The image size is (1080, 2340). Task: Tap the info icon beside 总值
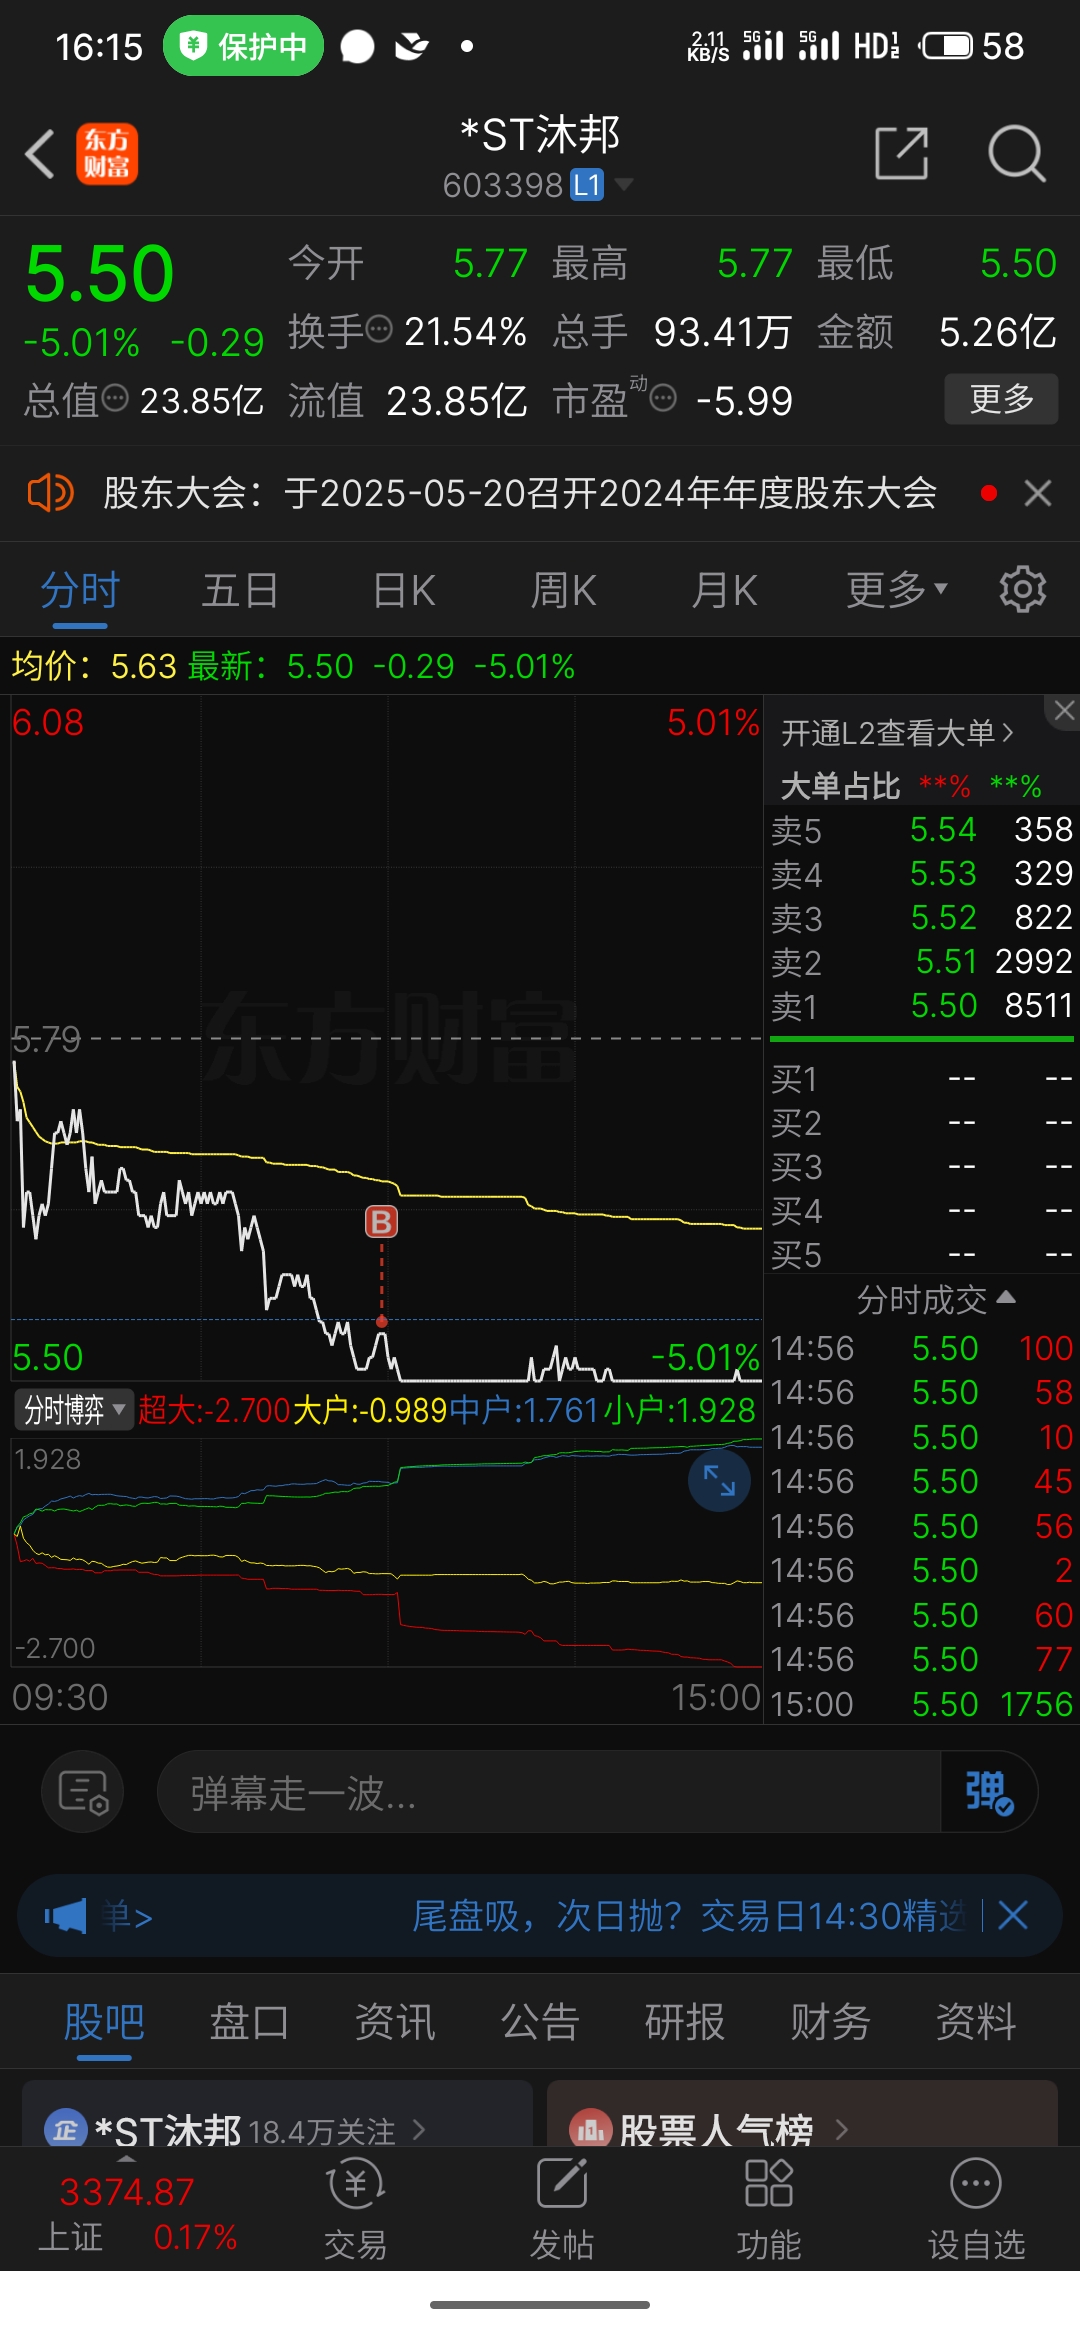click(116, 399)
